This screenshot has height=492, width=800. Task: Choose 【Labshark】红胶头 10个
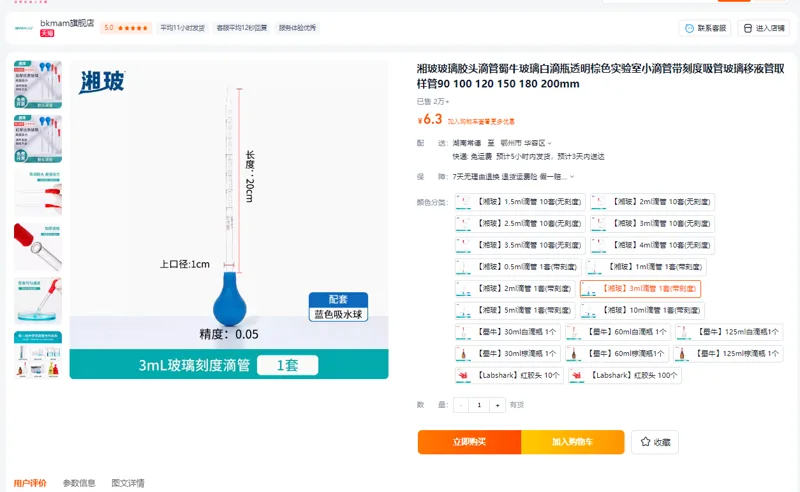click(x=509, y=375)
